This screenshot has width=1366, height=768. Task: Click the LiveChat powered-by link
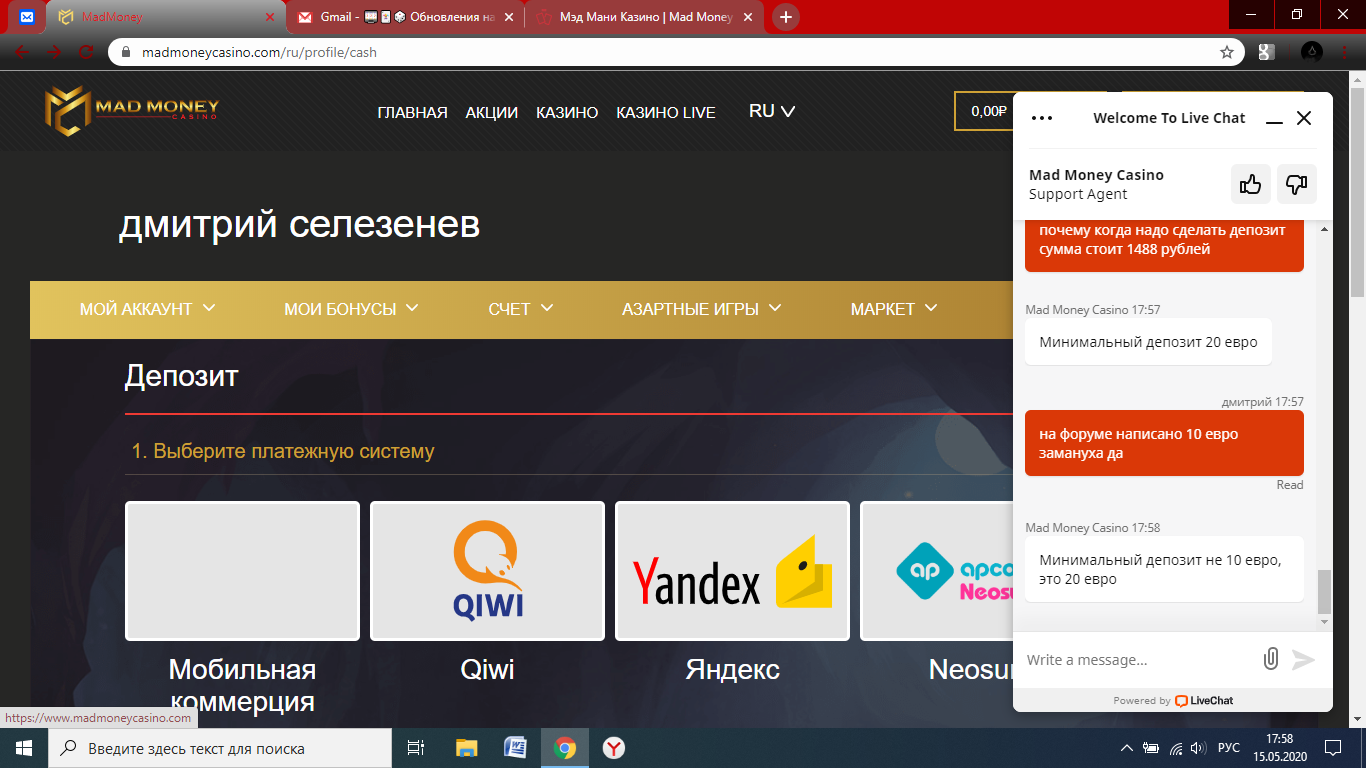[x=1204, y=701]
